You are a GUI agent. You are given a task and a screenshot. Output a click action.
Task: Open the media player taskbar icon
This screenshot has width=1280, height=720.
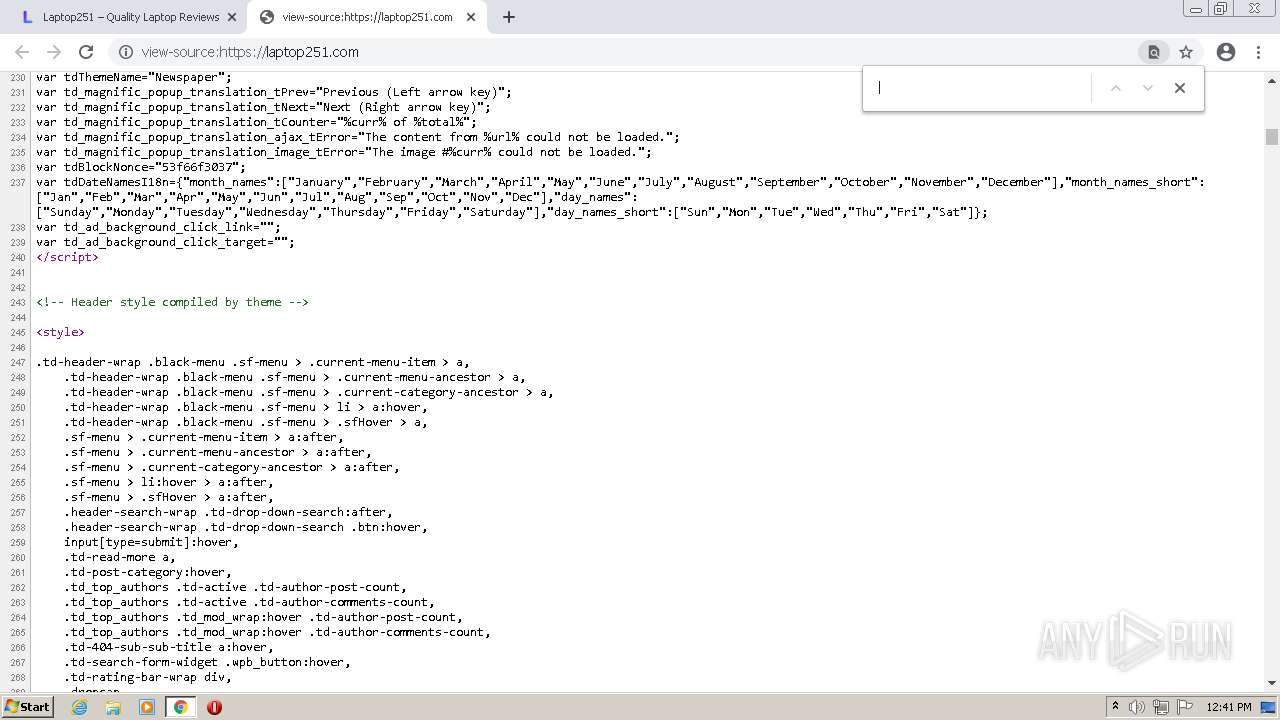point(147,707)
